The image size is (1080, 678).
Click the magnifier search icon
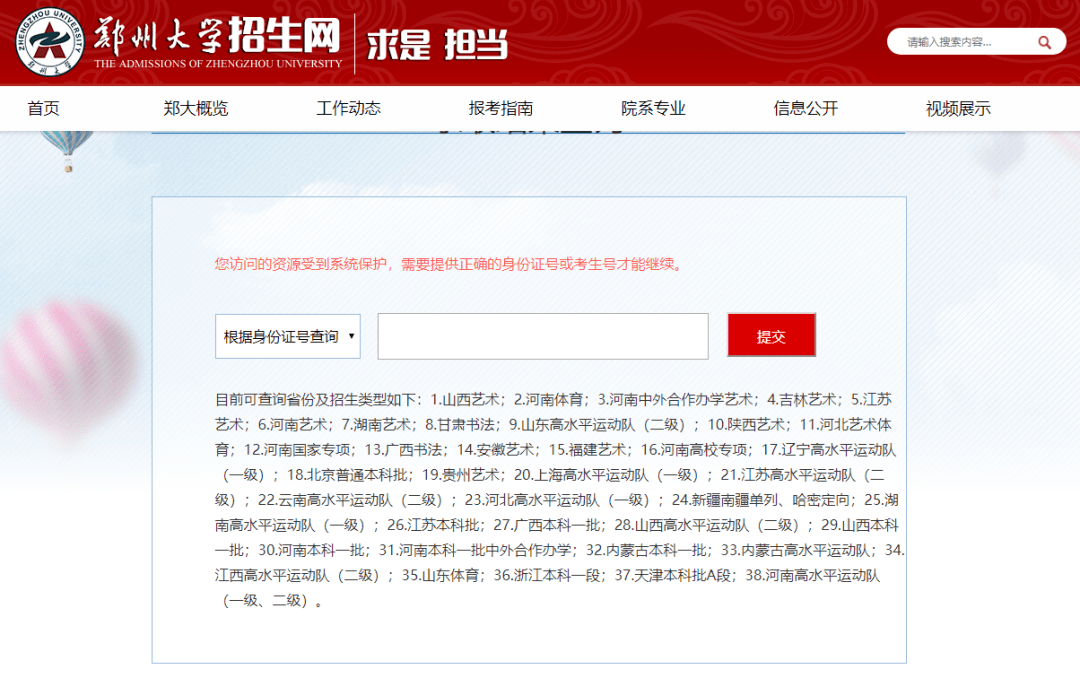point(1044,42)
